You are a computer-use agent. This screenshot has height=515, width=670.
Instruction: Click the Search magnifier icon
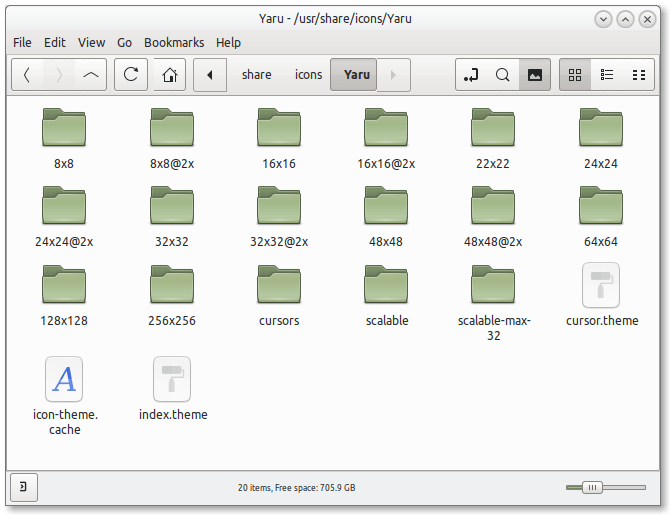[x=503, y=75]
